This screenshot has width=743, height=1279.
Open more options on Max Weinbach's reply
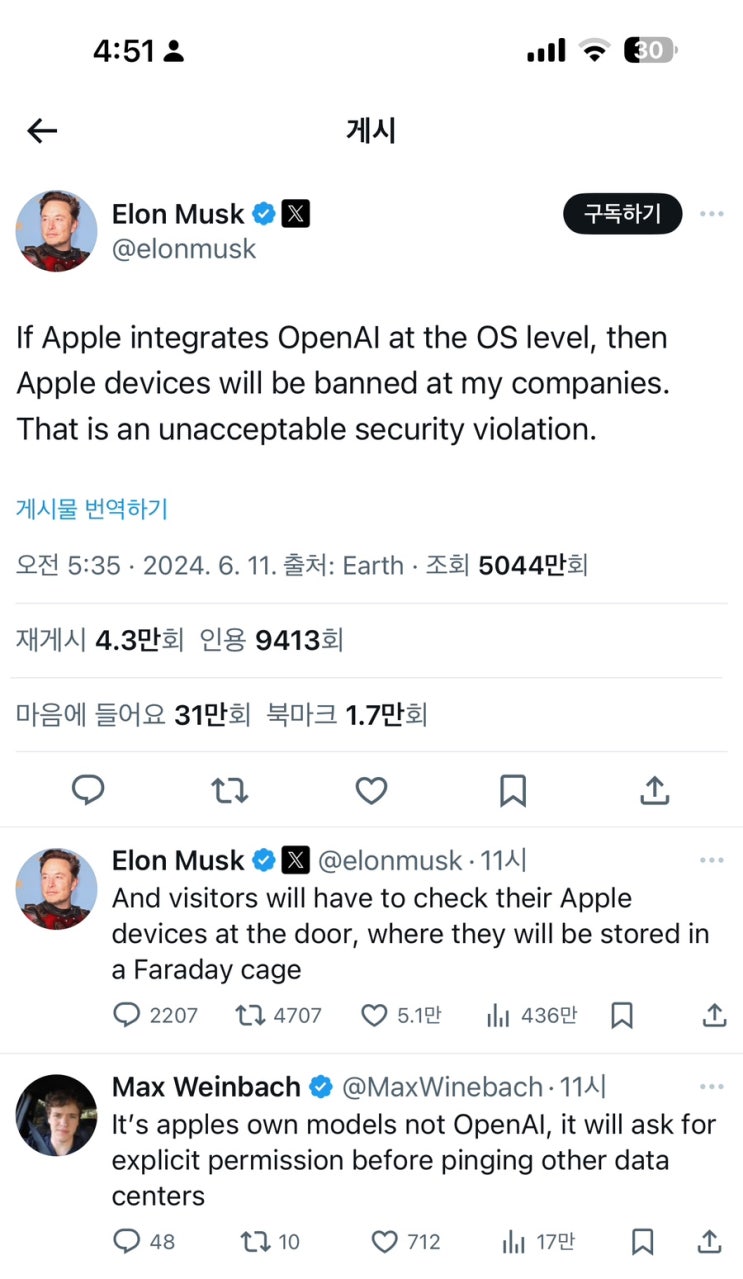(711, 1087)
